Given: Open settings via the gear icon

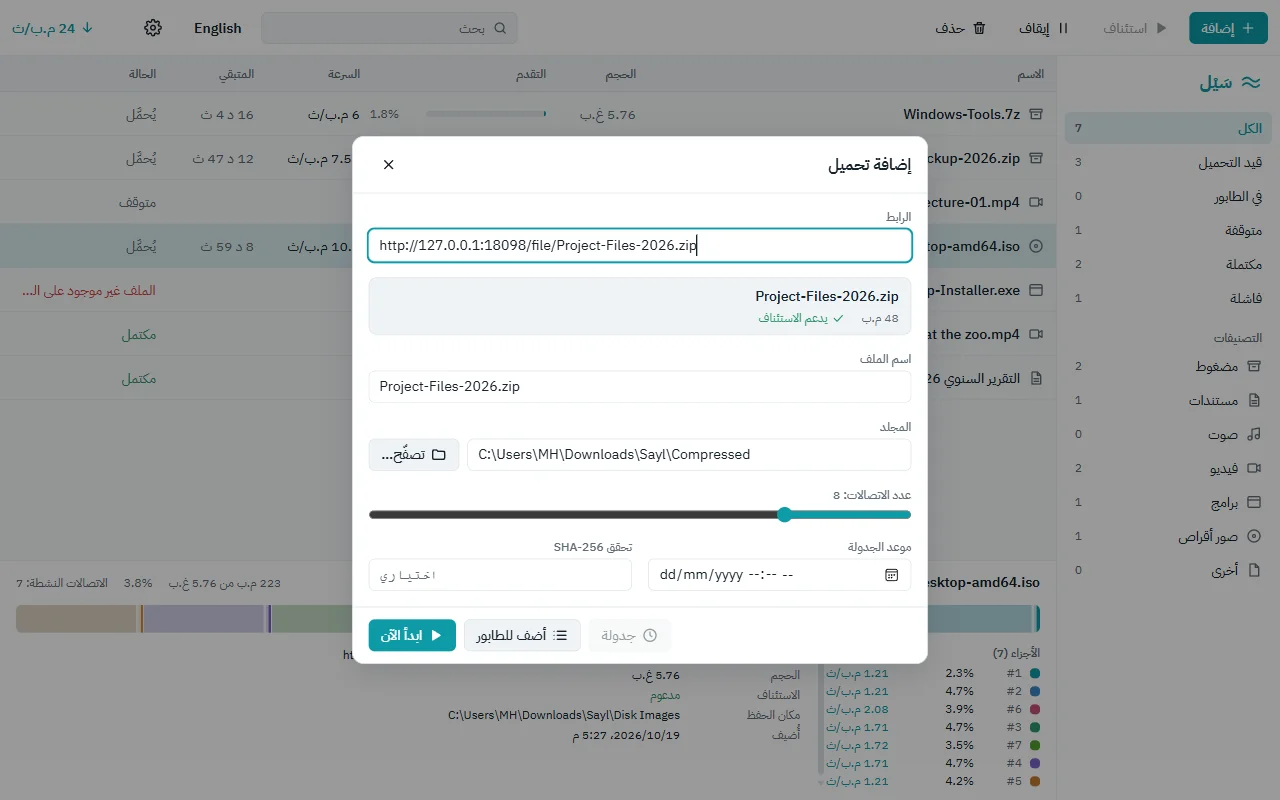Looking at the screenshot, I should [x=153, y=28].
